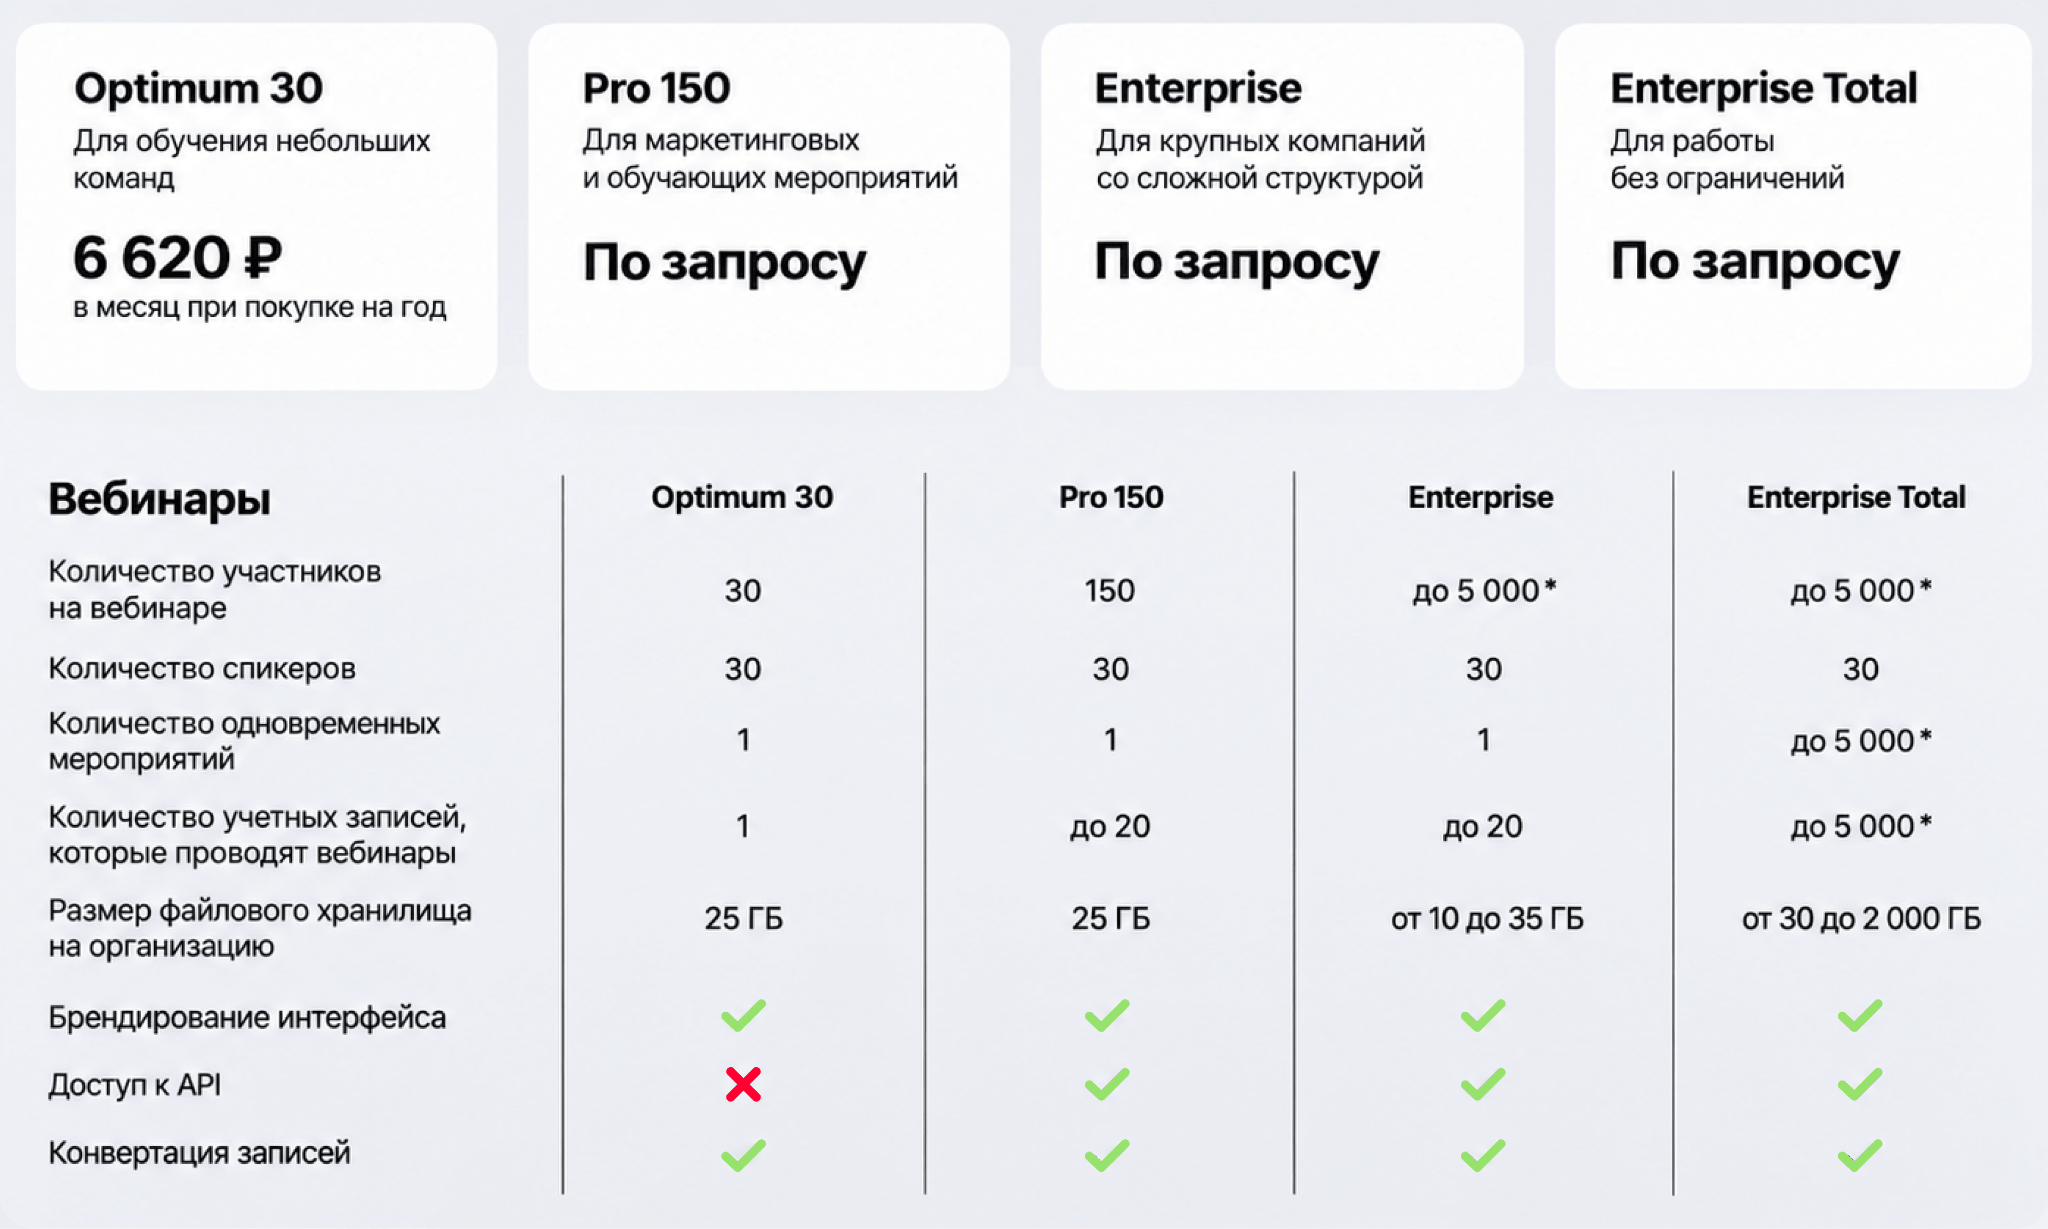2048x1229 pixels.
Task: Click the 6 620 ₽ price
Action: tap(177, 258)
